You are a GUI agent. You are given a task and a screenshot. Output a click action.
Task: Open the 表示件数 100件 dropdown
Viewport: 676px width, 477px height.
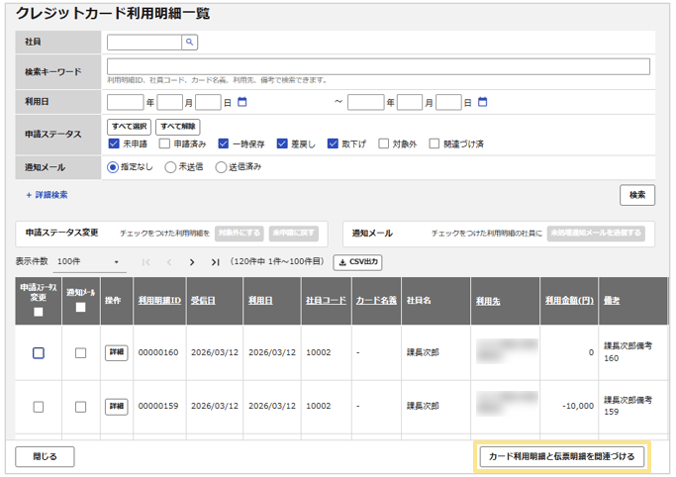89,262
